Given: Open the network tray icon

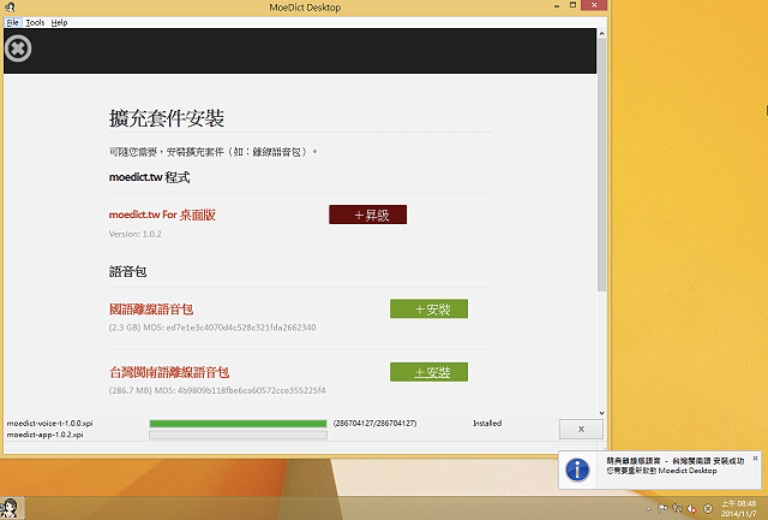Looking at the screenshot, I should [x=677, y=509].
